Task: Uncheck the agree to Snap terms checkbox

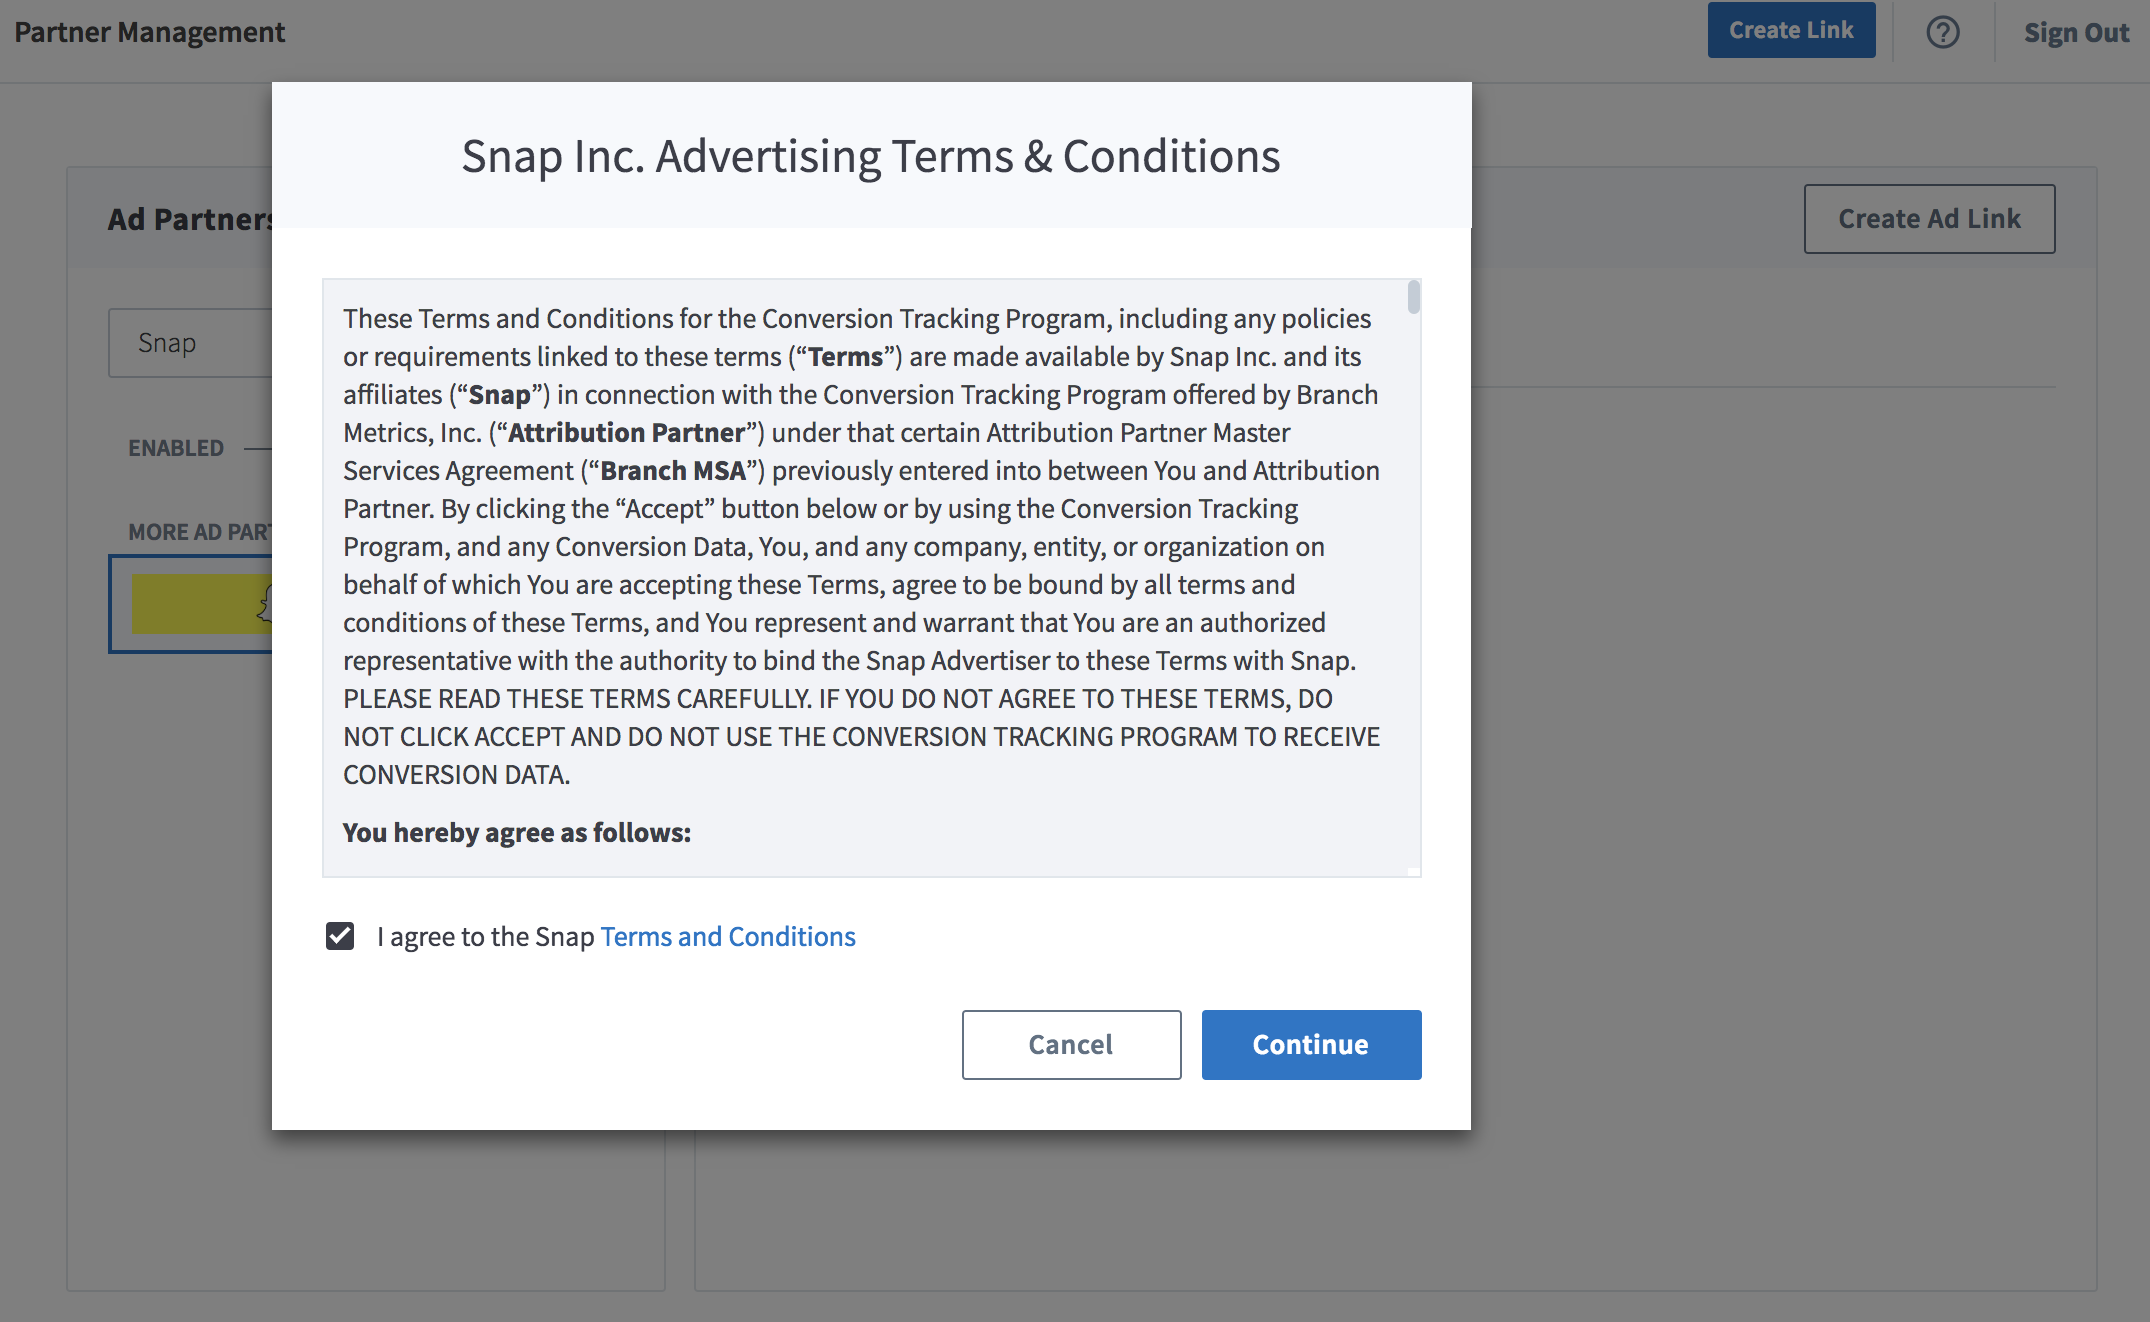Action: click(x=340, y=936)
